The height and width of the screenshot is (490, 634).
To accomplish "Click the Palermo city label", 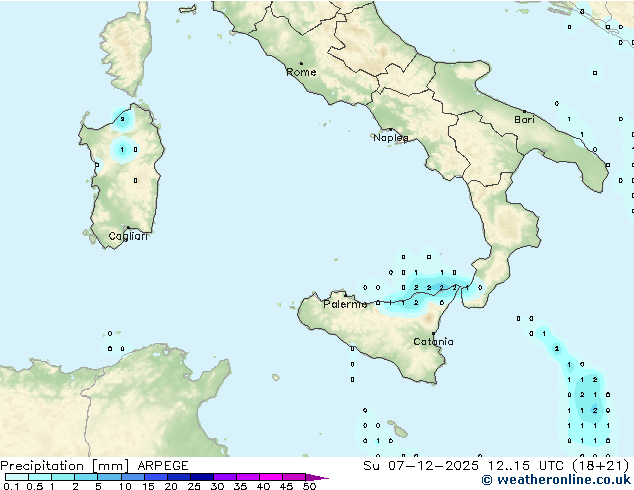I will coord(345,304).
